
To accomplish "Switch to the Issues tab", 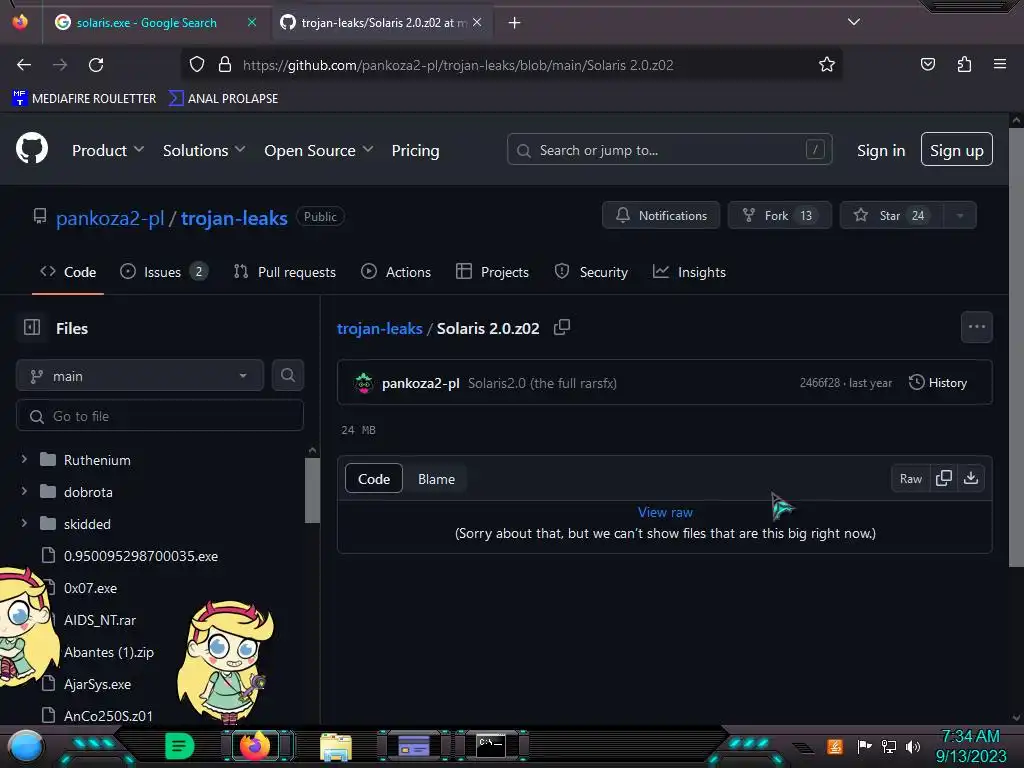I will pyautogui.click(x=164, y=272).
